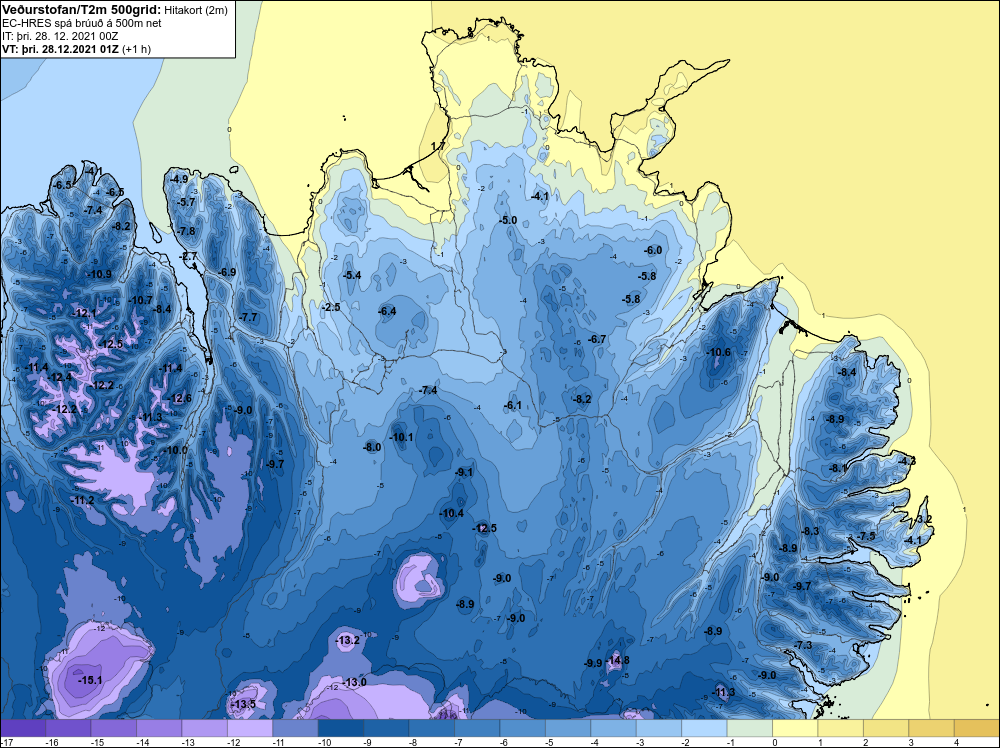
Task: Pick the -13 legend color swatch
Action: 204,728
